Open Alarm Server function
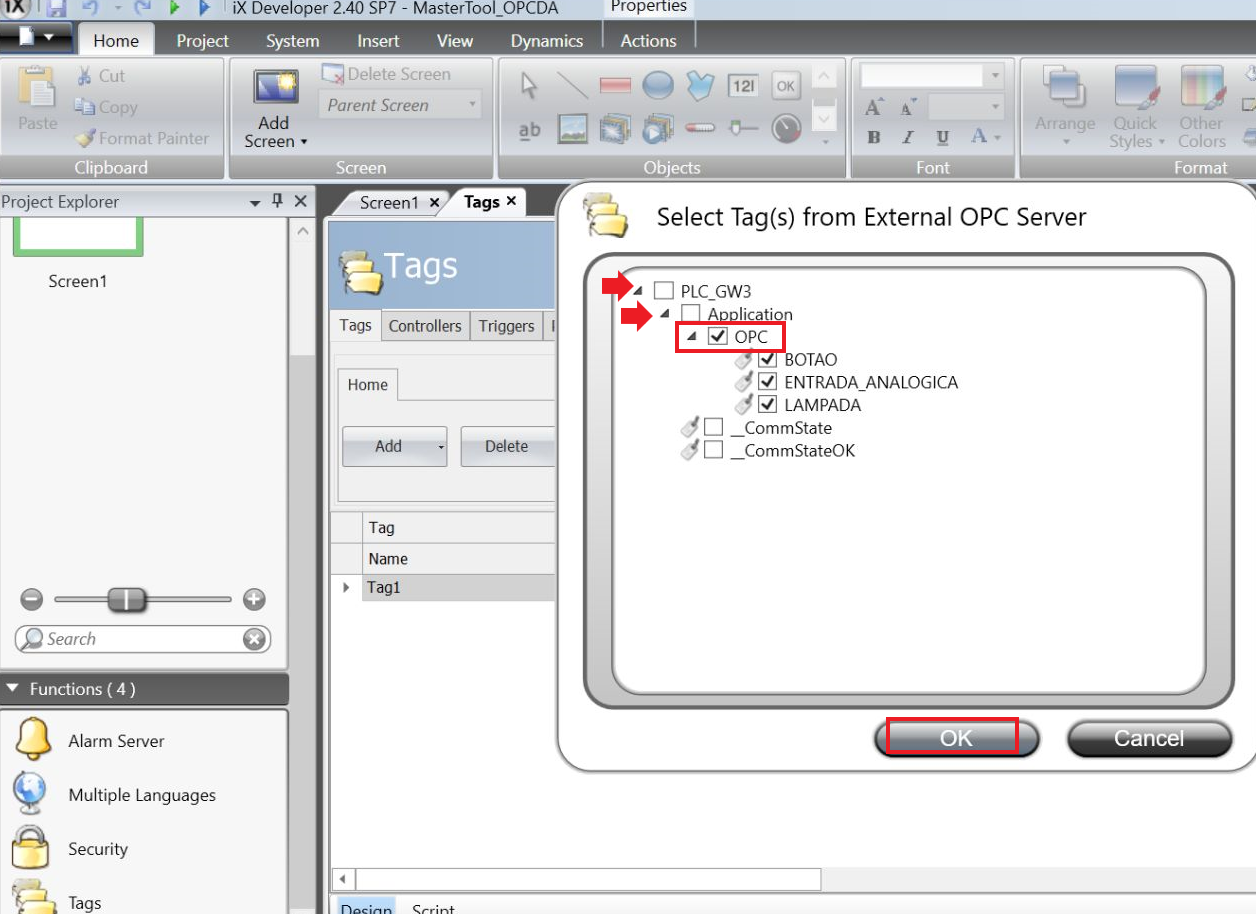 [116, 741]
